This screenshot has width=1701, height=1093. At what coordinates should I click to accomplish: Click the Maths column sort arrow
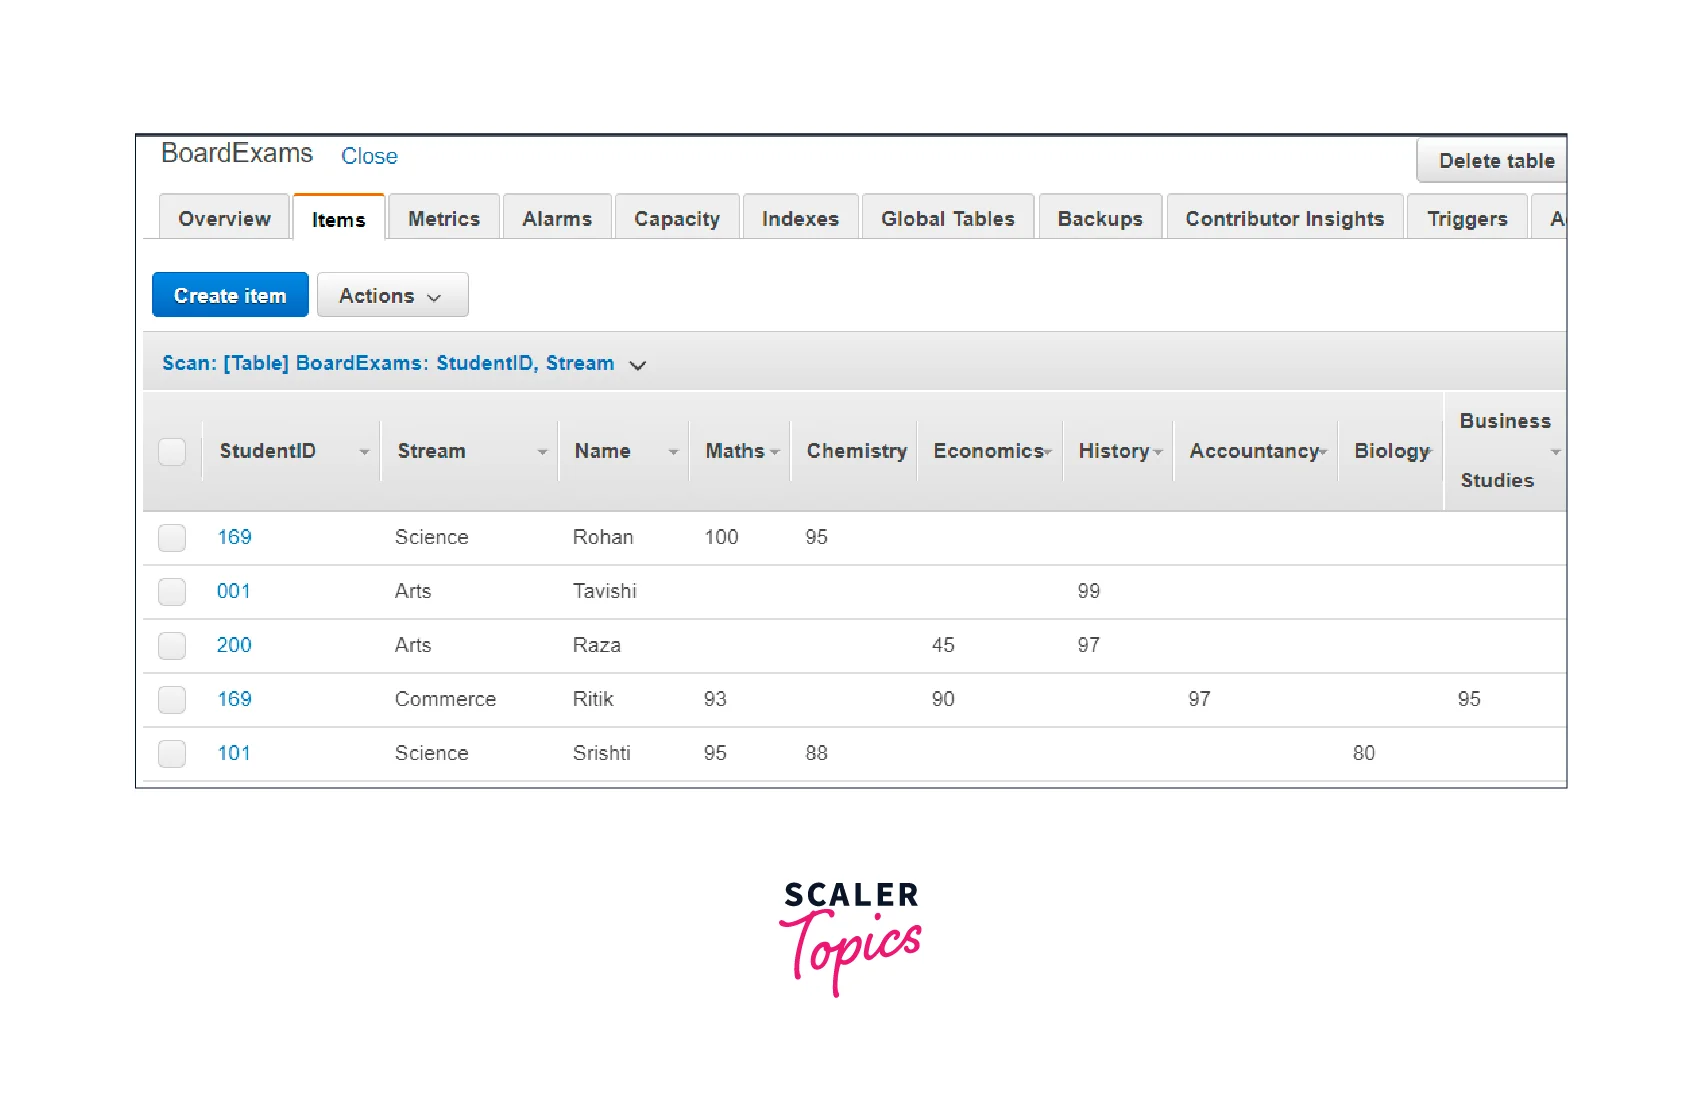coord(775,452)
